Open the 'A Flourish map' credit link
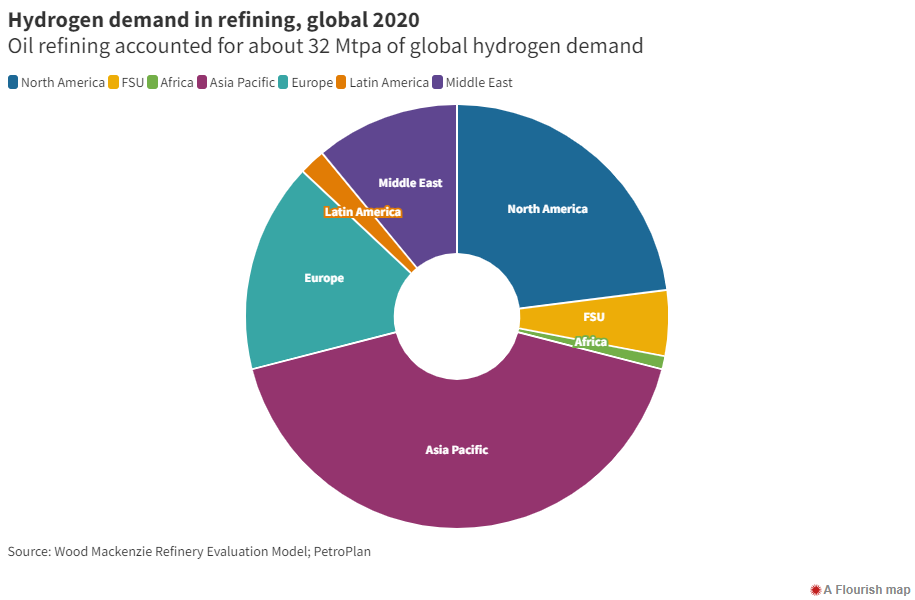The height and width of the screenshot is (600, 915). click(x=866, y=589)
